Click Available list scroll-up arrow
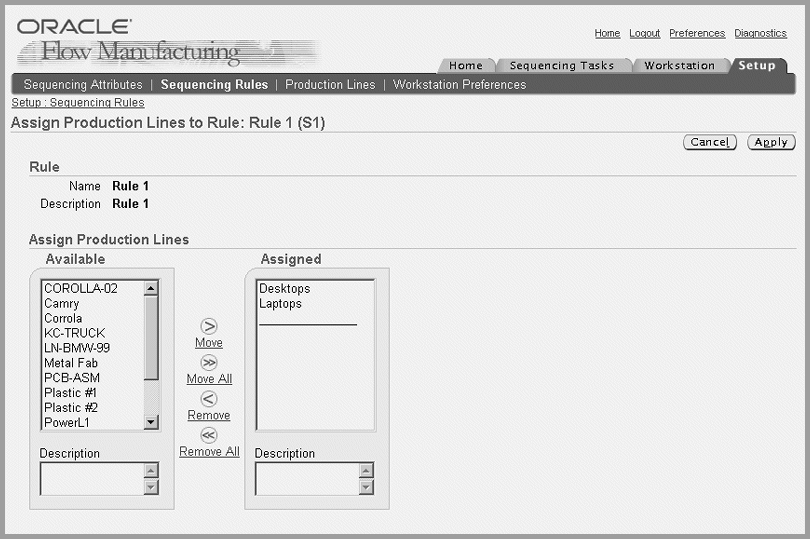This screenshot has height=539, width=810. (x=151, y=288)
